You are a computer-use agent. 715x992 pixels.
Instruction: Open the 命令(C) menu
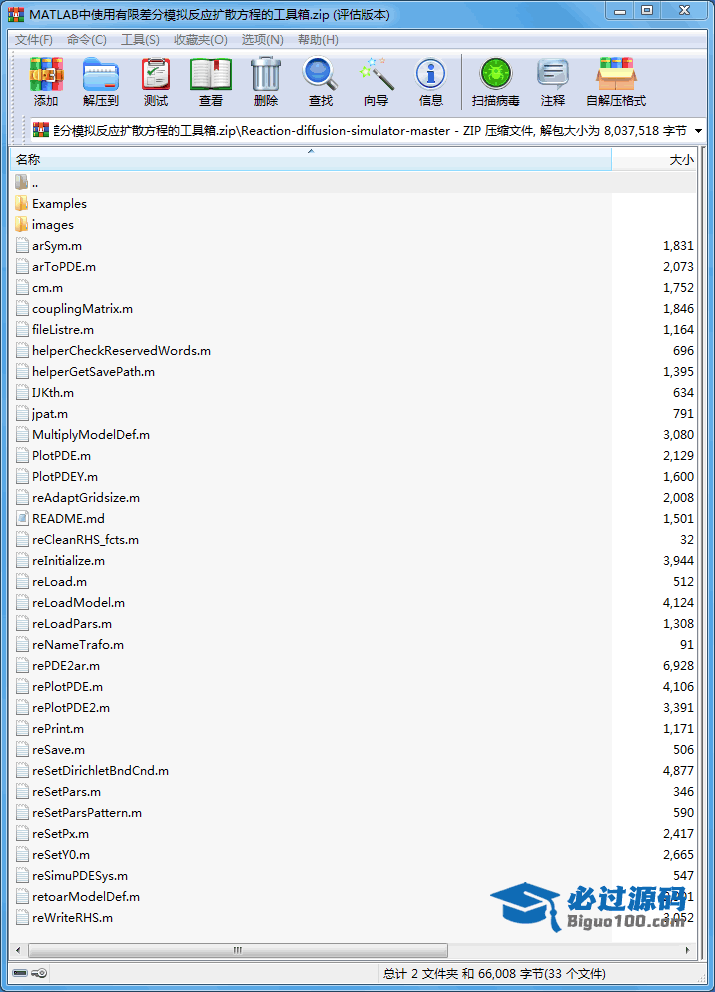pyautogui.click(x=87, y=40)
